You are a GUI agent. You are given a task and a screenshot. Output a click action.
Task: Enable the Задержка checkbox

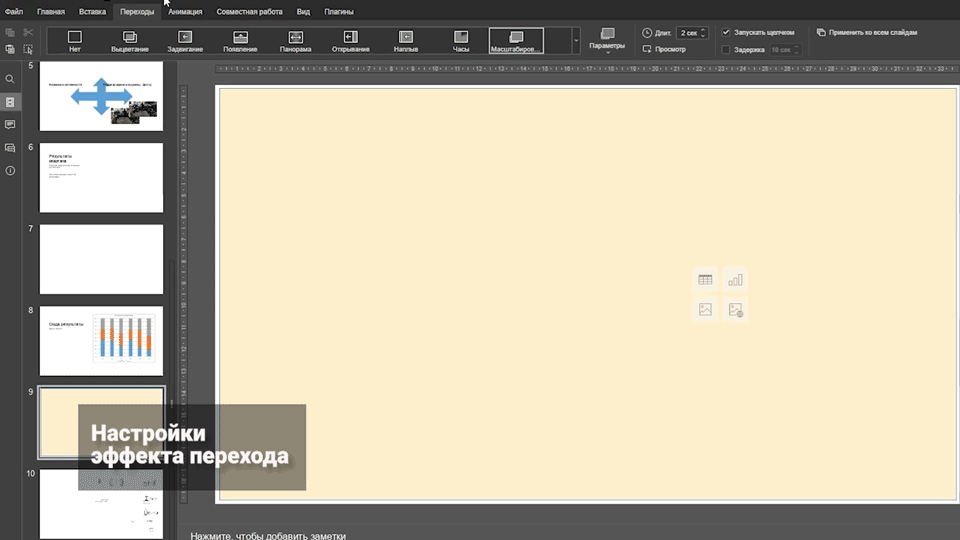click(x=726, y=50)
